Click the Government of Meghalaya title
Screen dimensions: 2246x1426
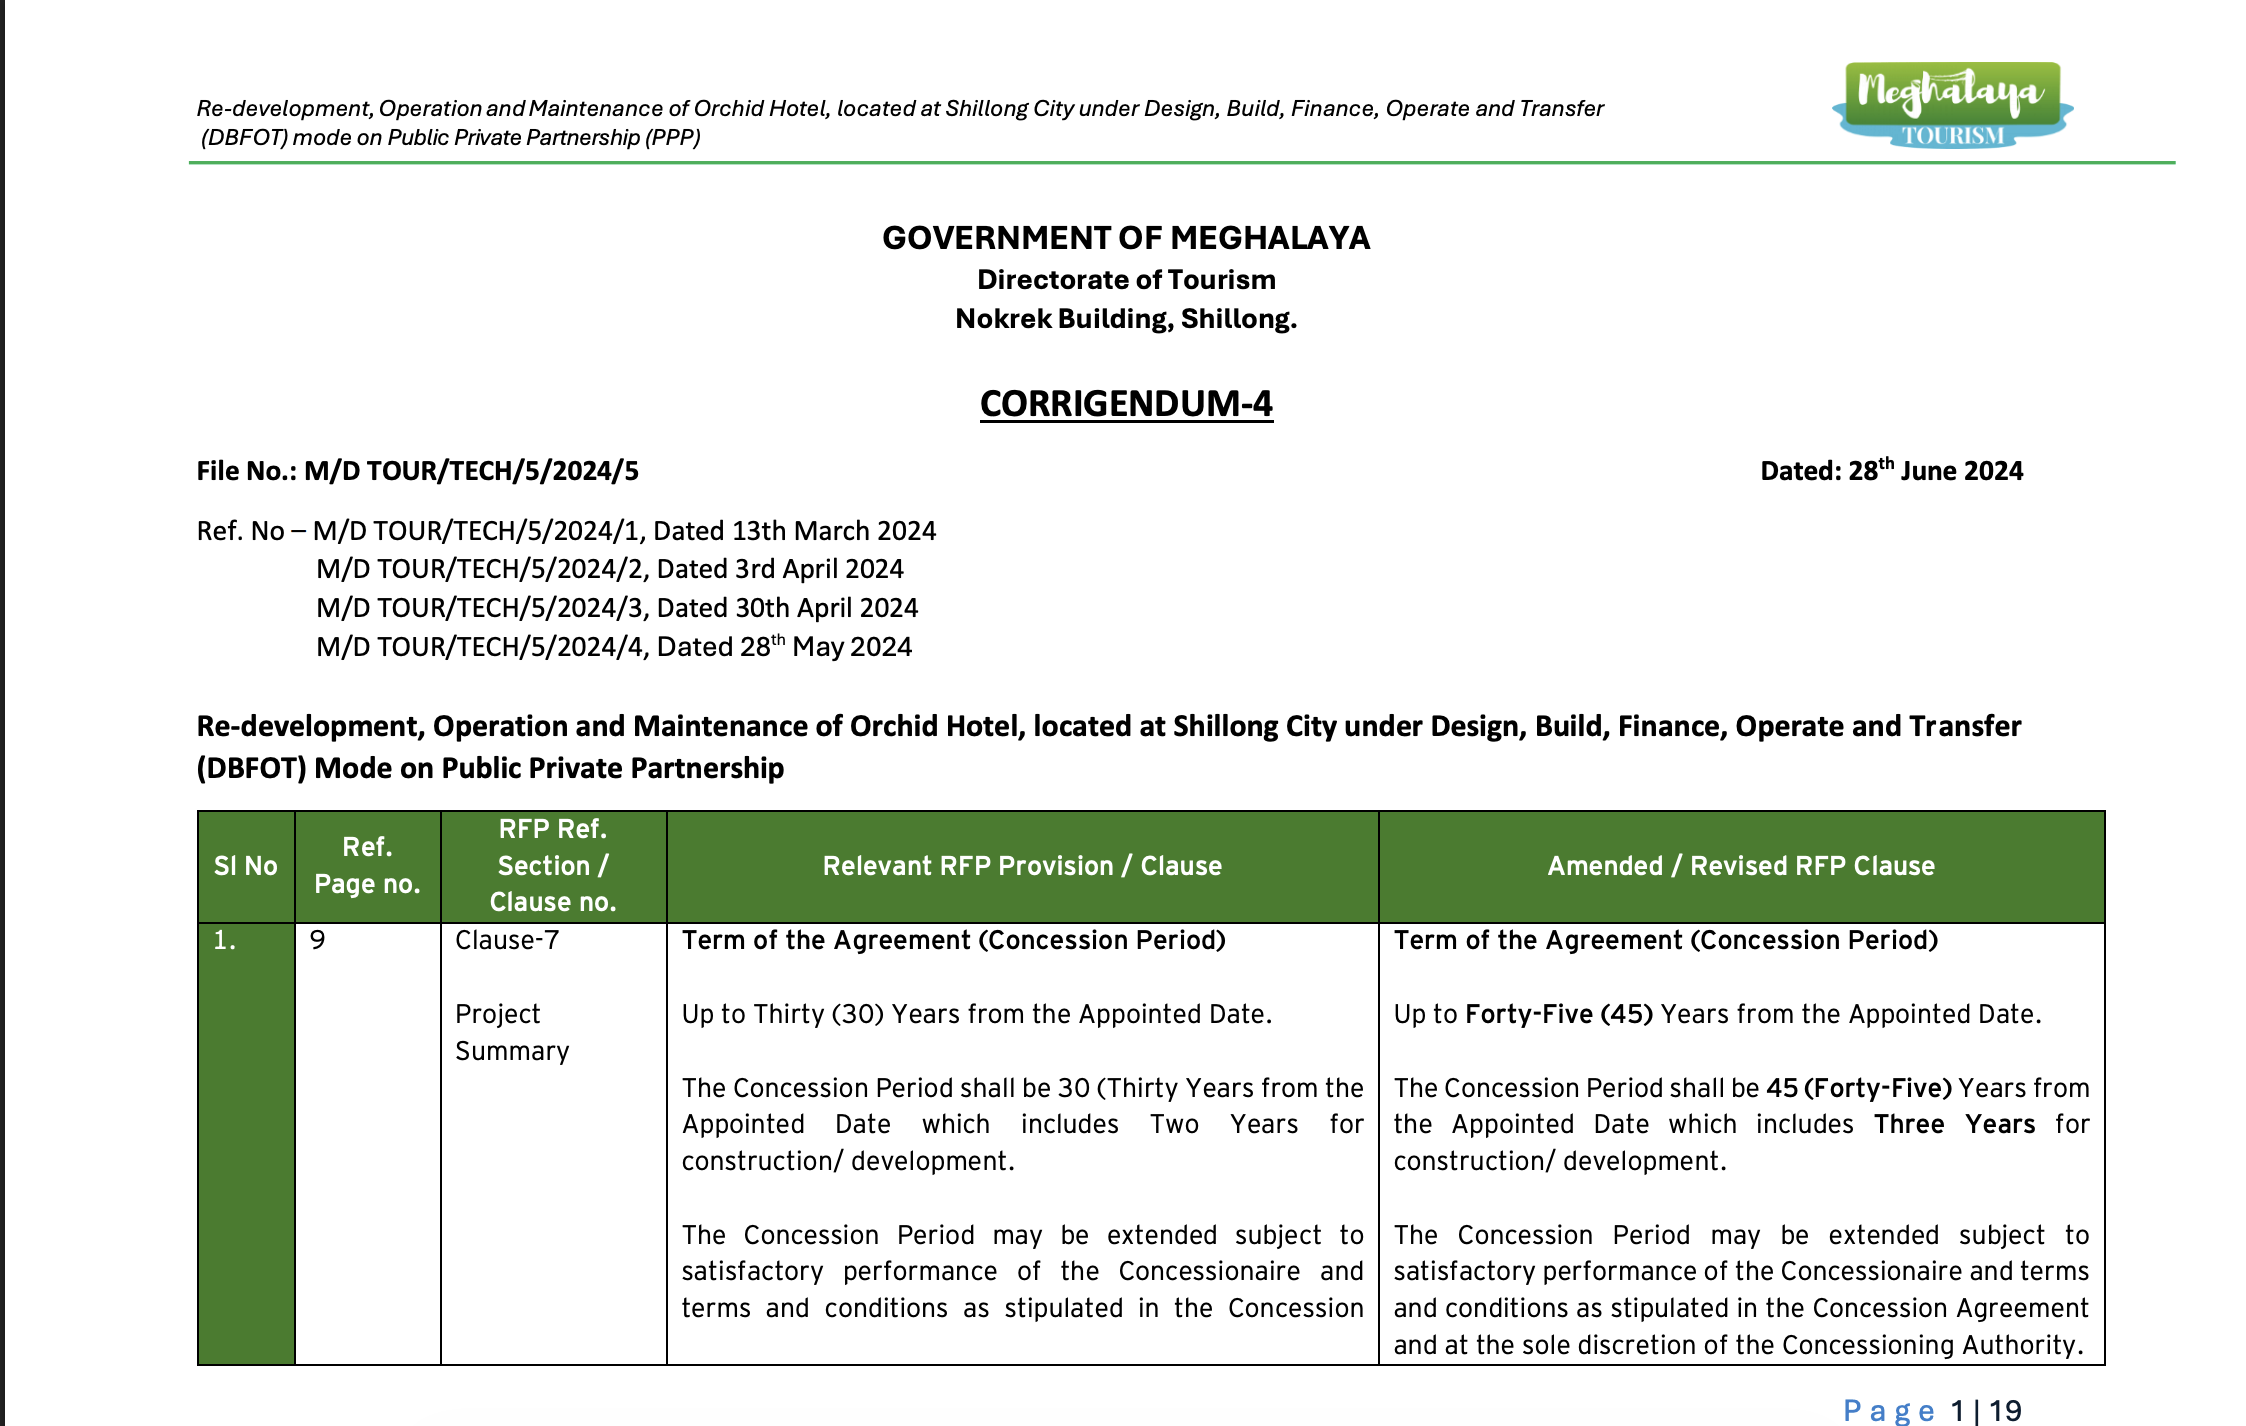pyautogui.click(x=1126, y=238)
